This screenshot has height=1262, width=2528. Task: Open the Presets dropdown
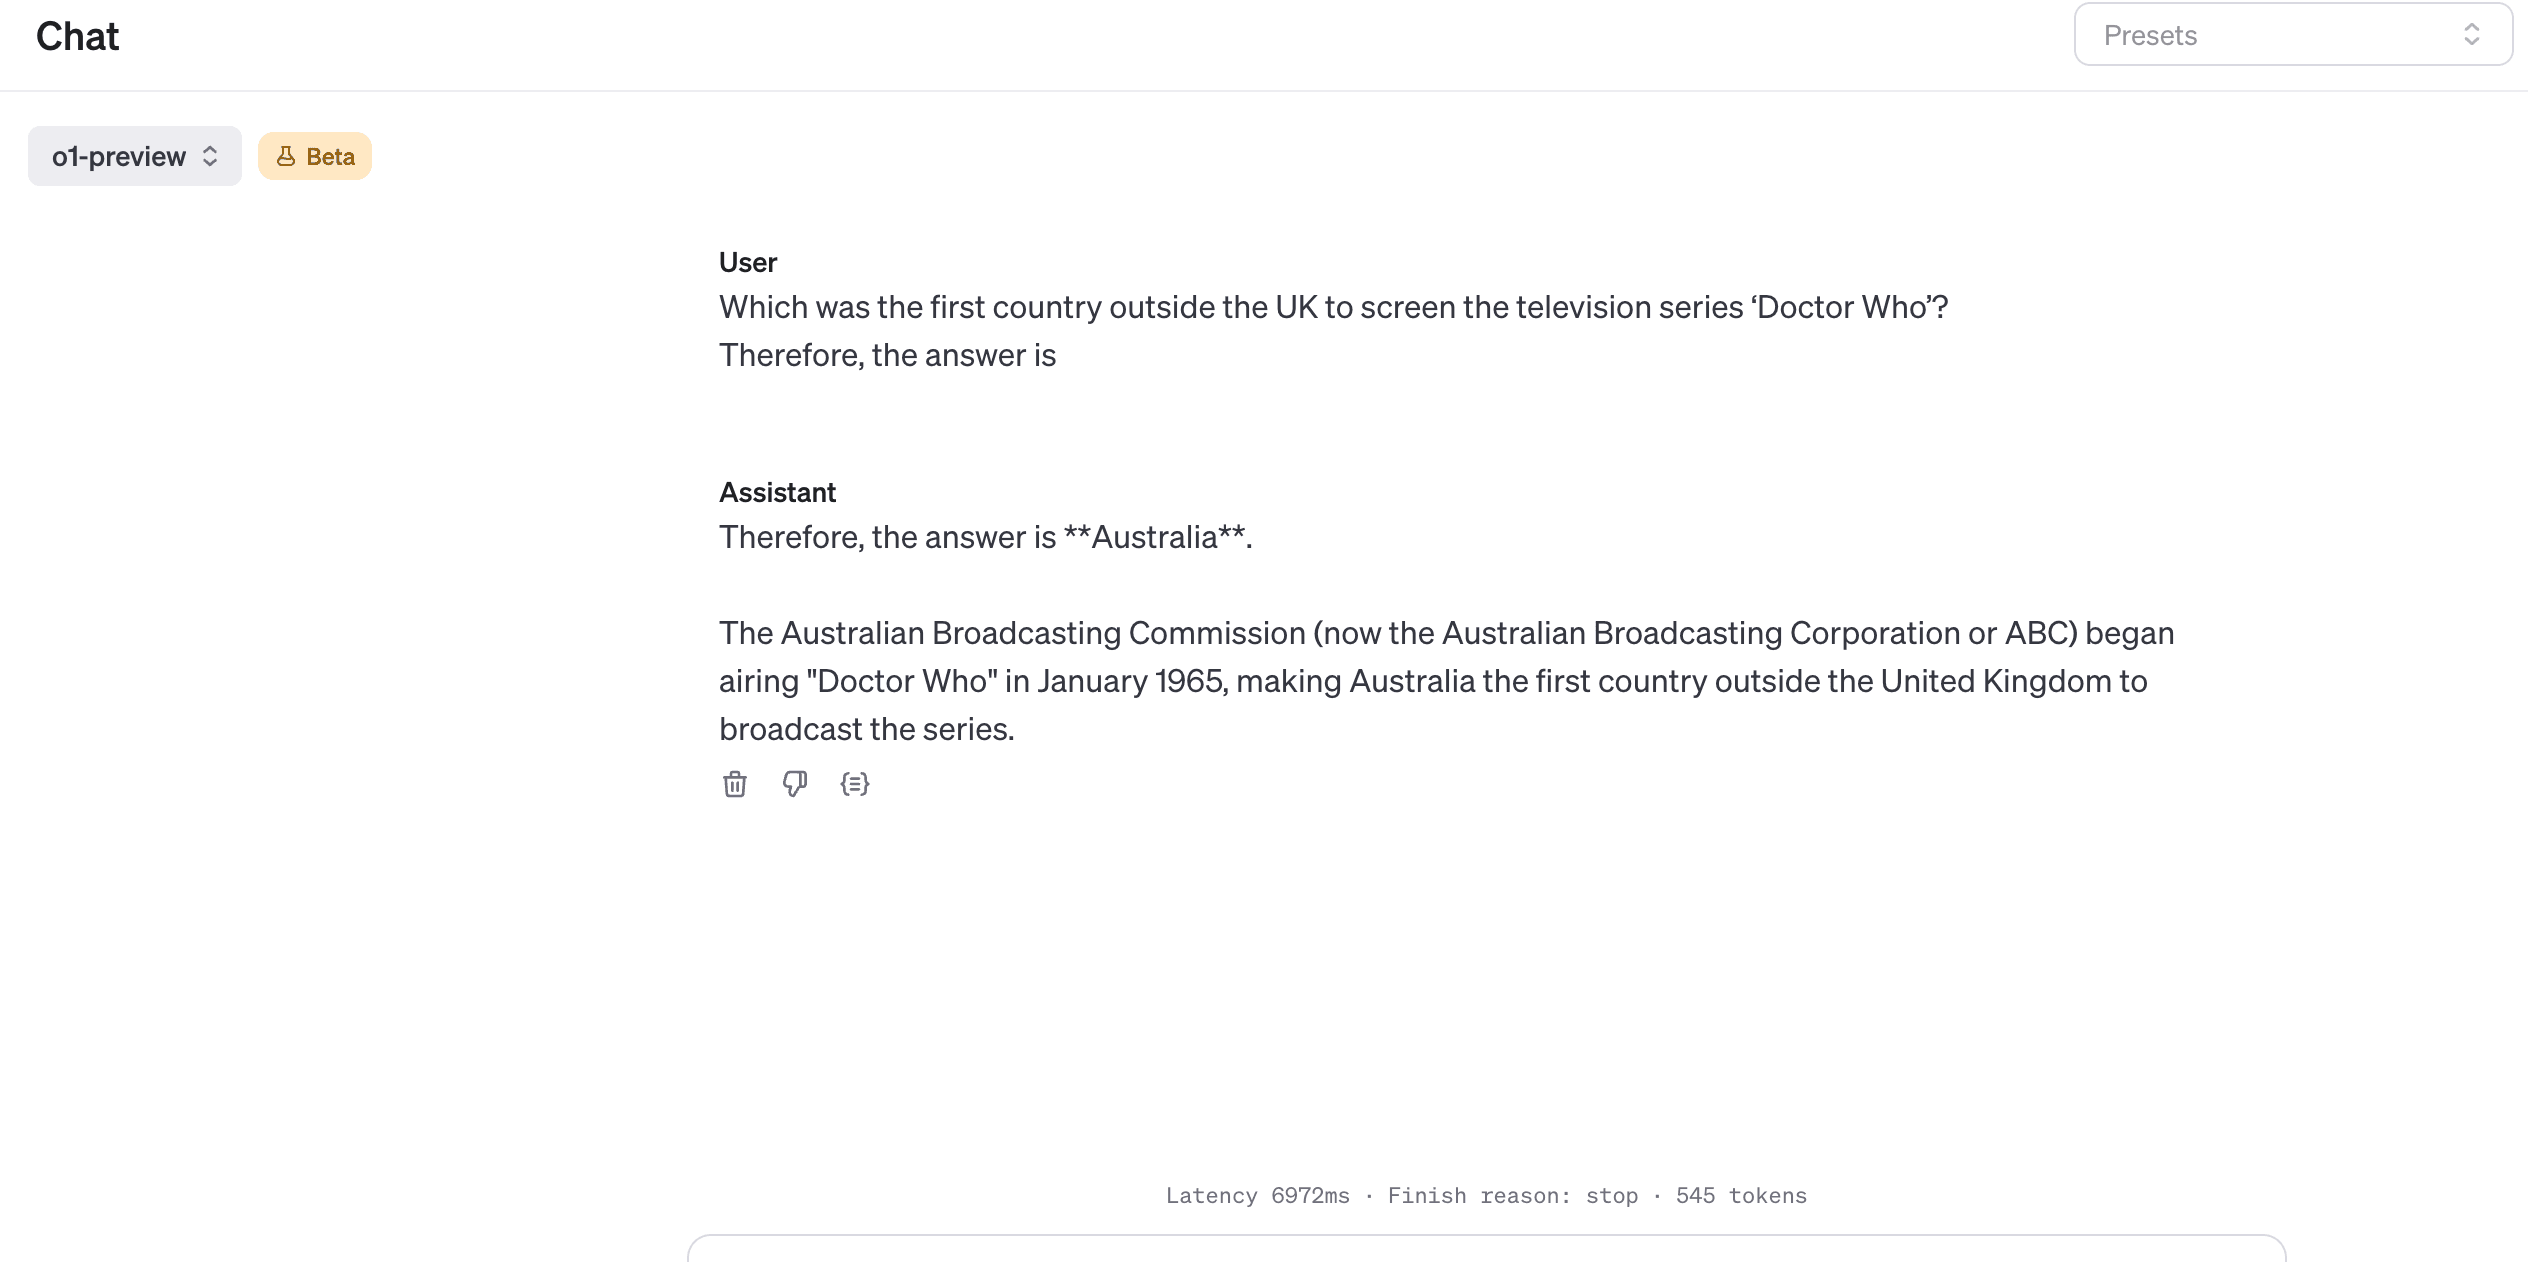tap(2292, 35)
